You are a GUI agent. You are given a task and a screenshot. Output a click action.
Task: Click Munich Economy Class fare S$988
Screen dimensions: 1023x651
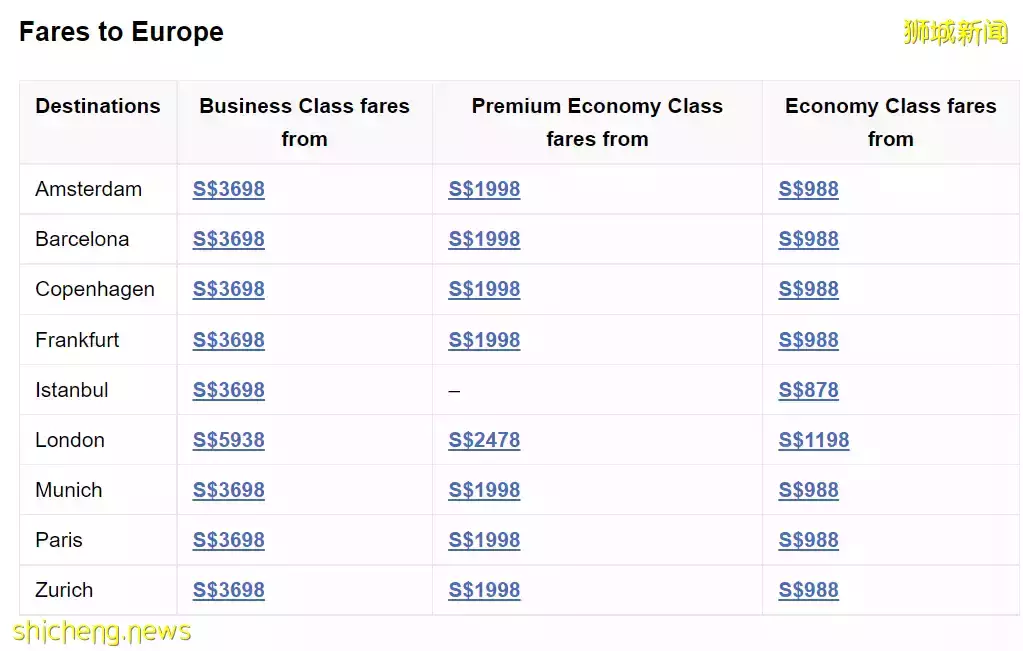[x=808, y=490]
